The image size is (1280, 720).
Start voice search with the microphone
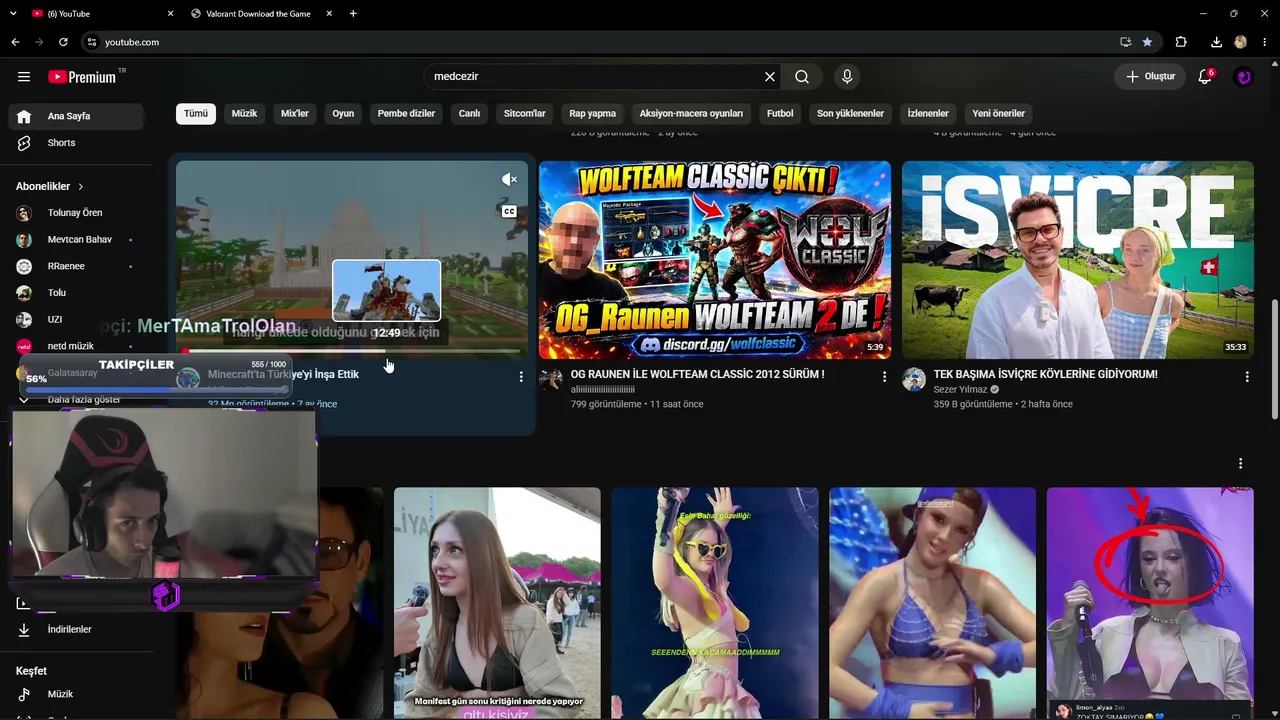coord(847,77)
